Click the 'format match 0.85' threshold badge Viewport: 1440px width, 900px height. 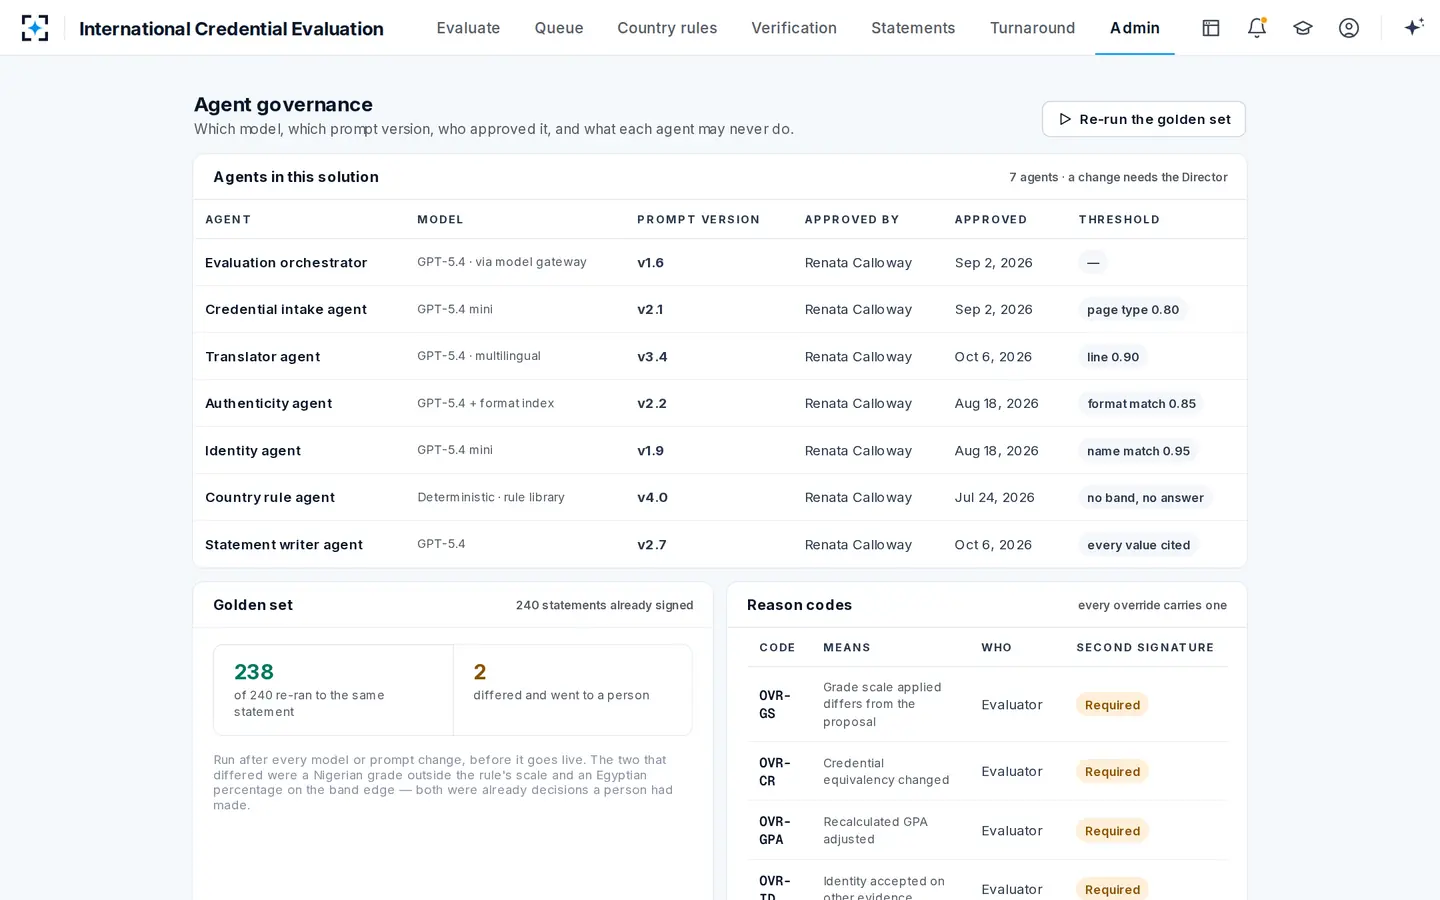pyautogui.click(x=1141, y=404)
